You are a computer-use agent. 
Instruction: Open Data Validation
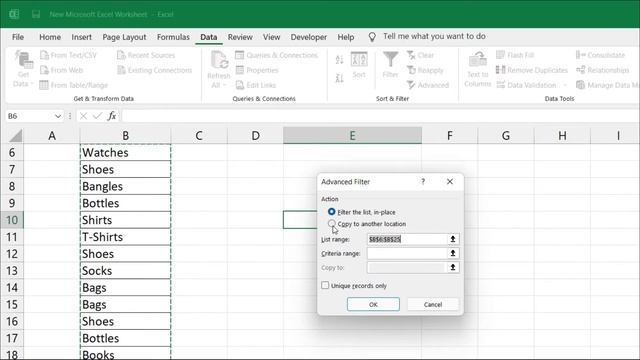(526, 85)
